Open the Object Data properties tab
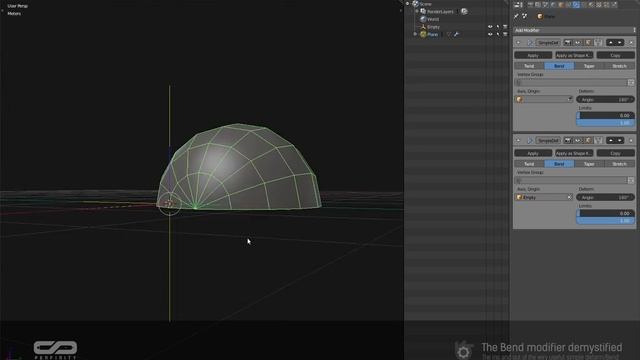640x360 pixels. click(584, 4)
